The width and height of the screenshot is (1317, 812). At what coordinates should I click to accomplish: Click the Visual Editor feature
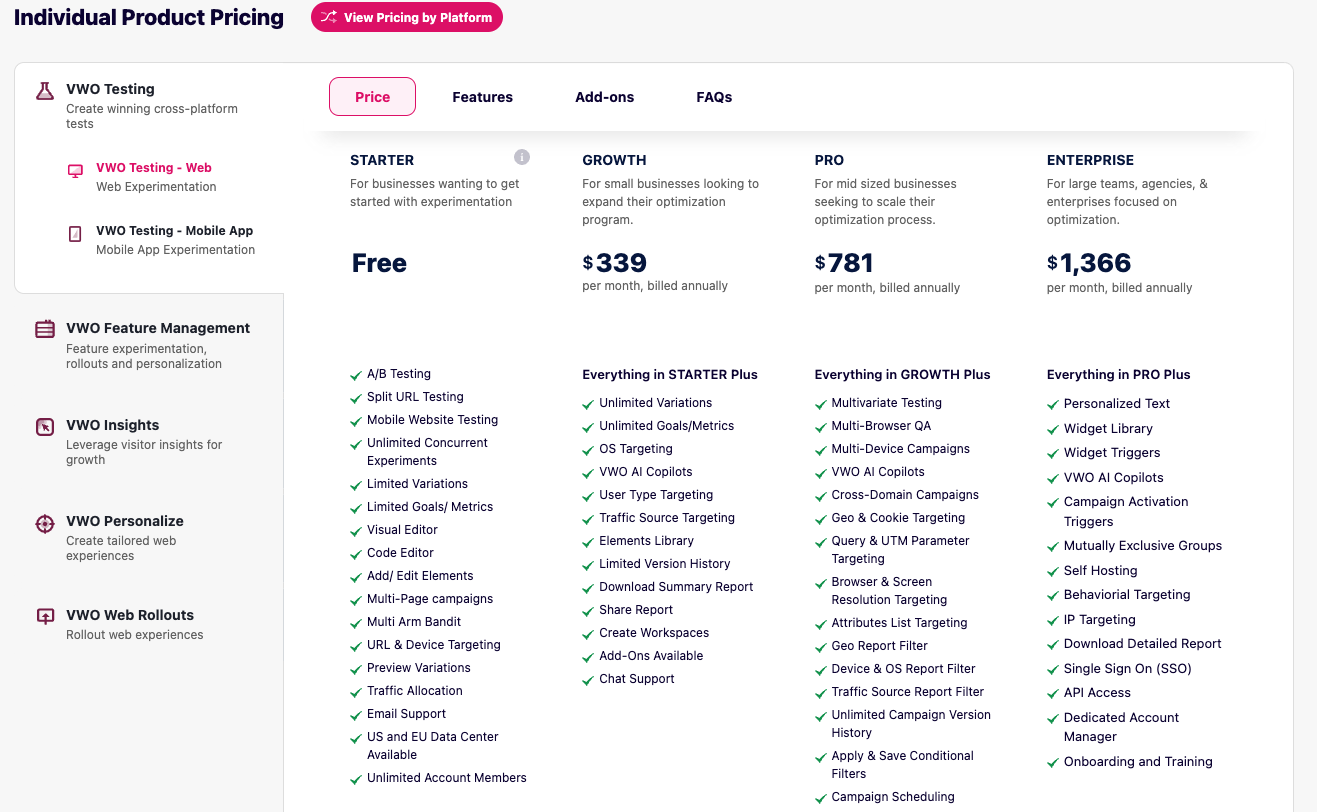tap(402, 530)
